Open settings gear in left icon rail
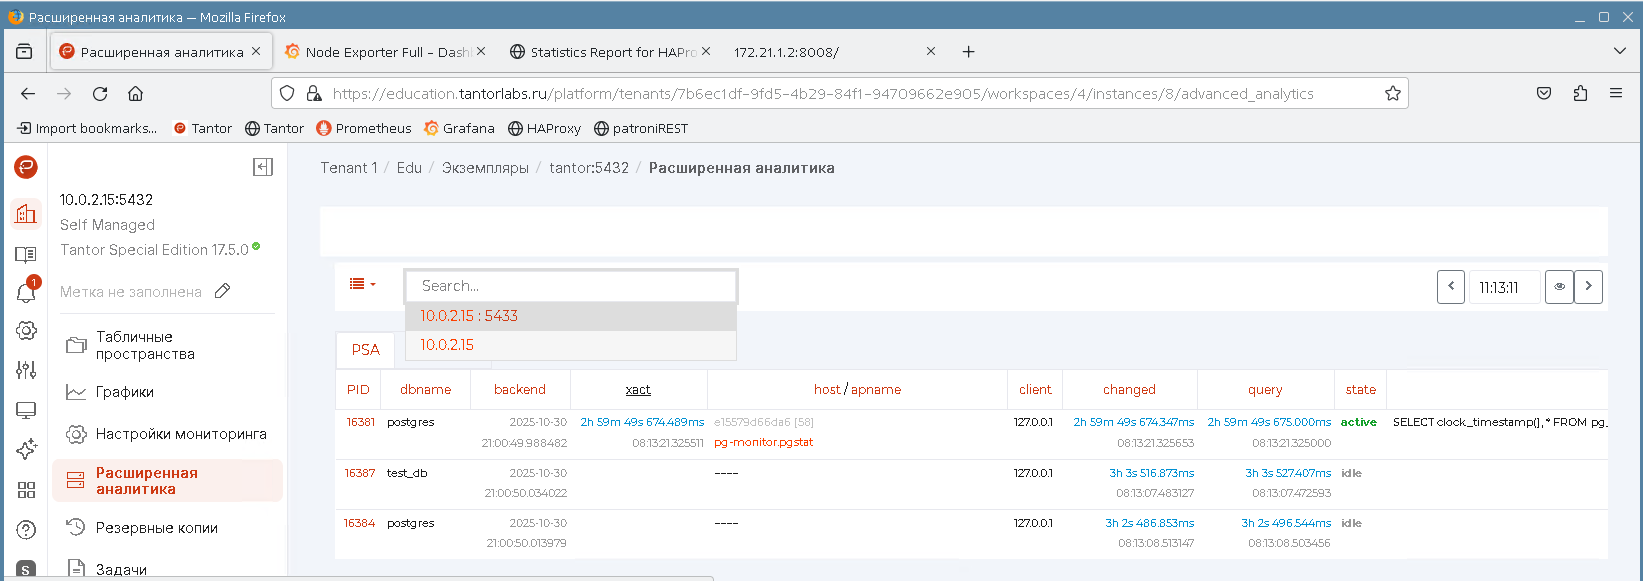Image resolution: width=1643 pixels, height=581 pixels. coord(26,331)
